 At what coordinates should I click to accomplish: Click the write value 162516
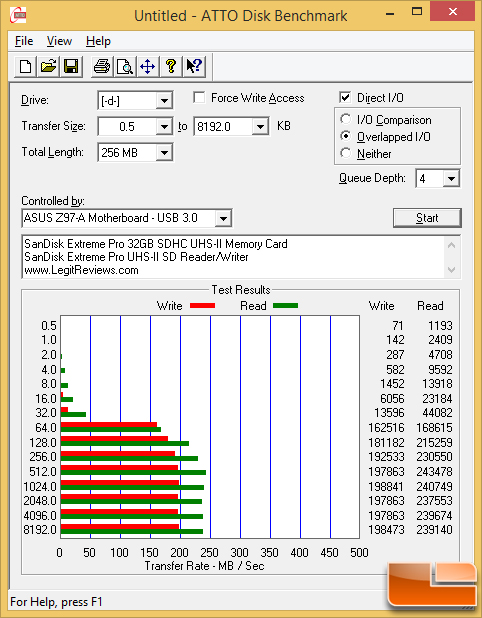(x=386, y=428)
